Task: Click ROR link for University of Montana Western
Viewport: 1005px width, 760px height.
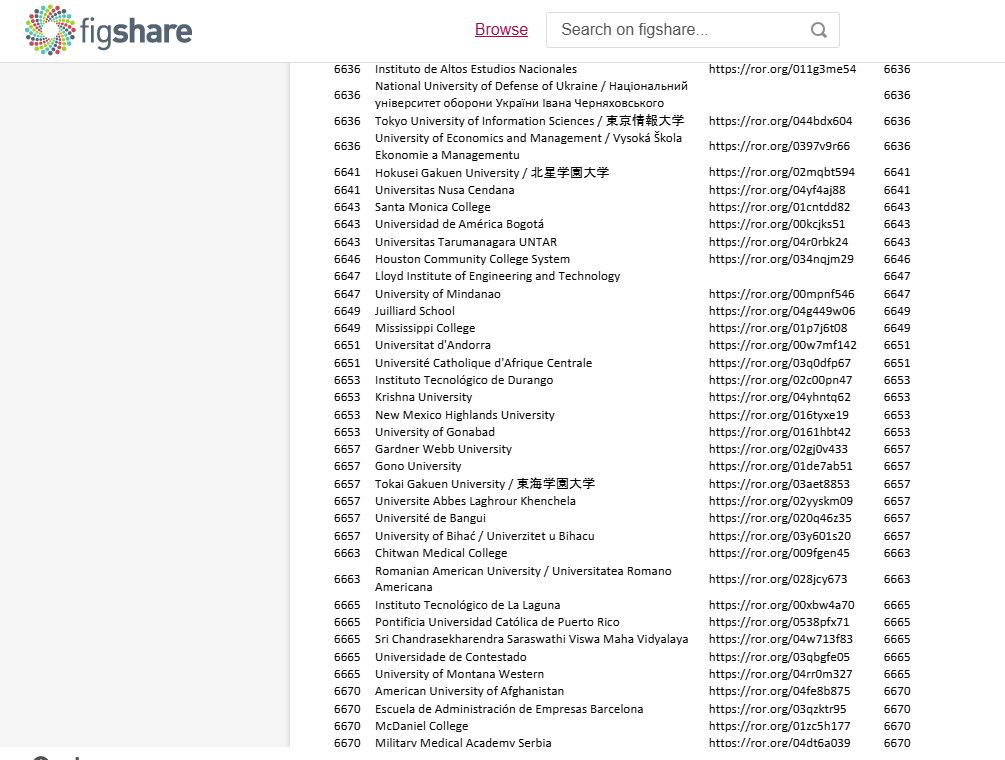Action: tap(781, 675)
